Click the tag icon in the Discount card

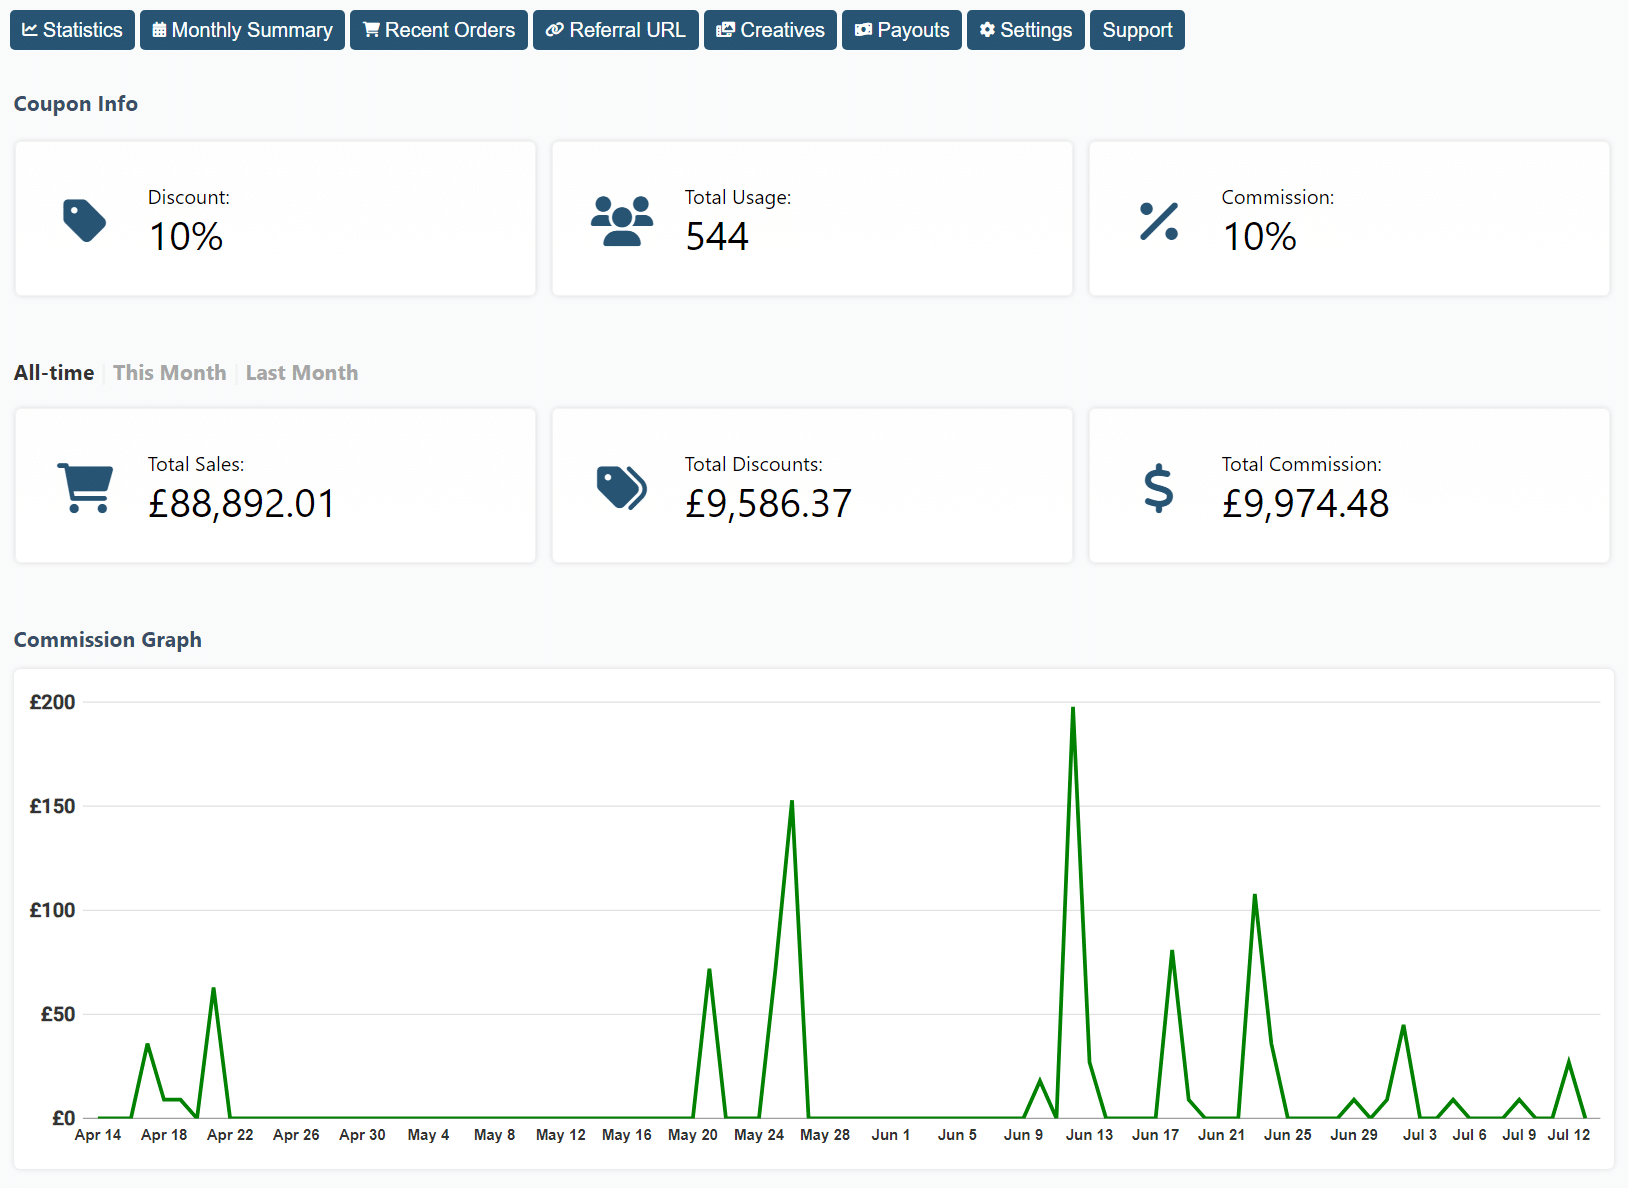[85, 220]
